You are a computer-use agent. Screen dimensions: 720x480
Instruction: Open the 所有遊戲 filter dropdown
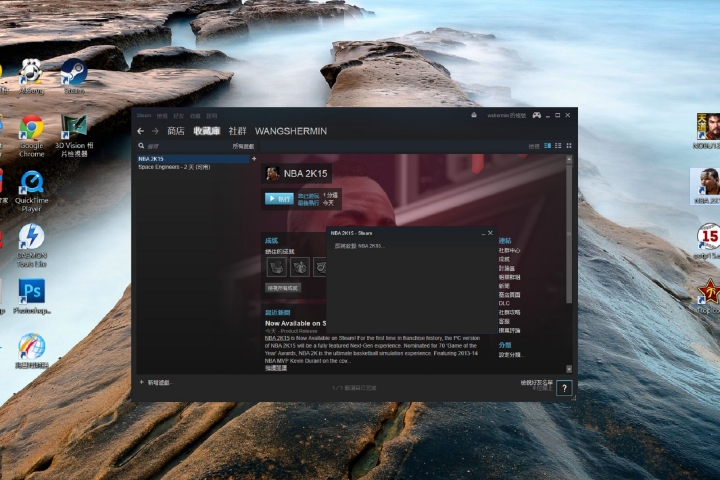[x=243, y=146]
